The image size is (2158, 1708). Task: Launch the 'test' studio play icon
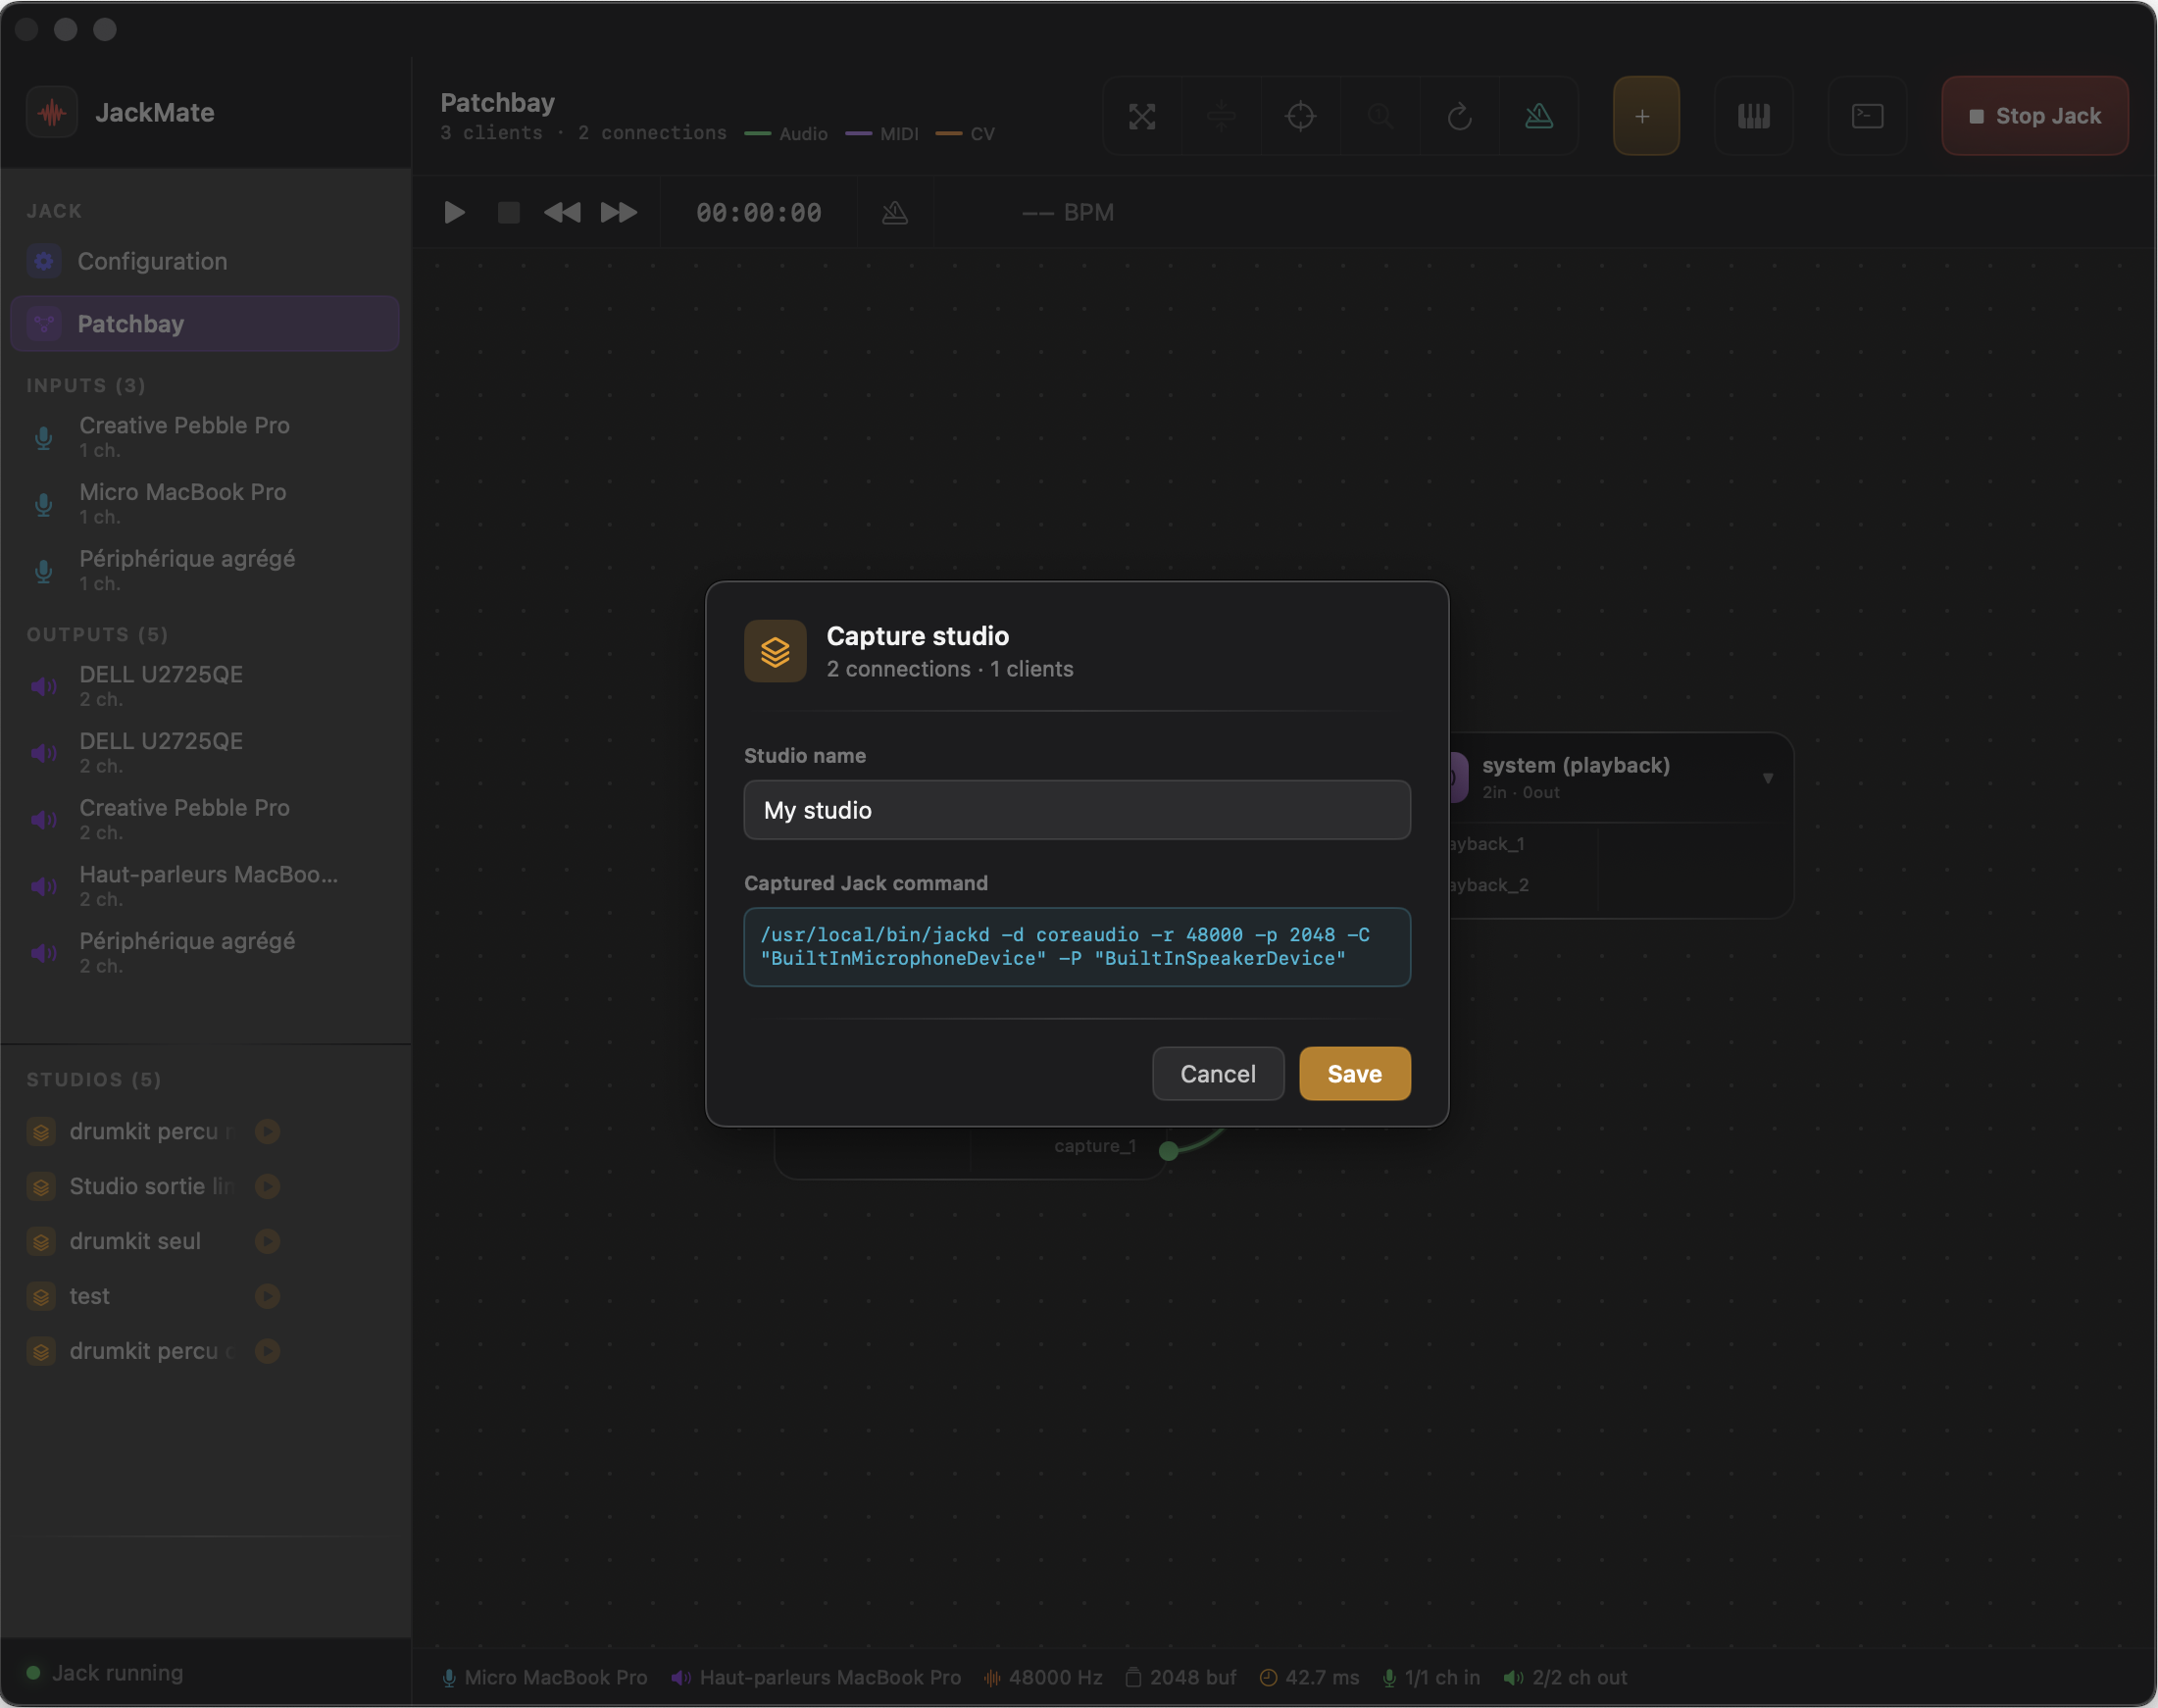coord(267,1296)
